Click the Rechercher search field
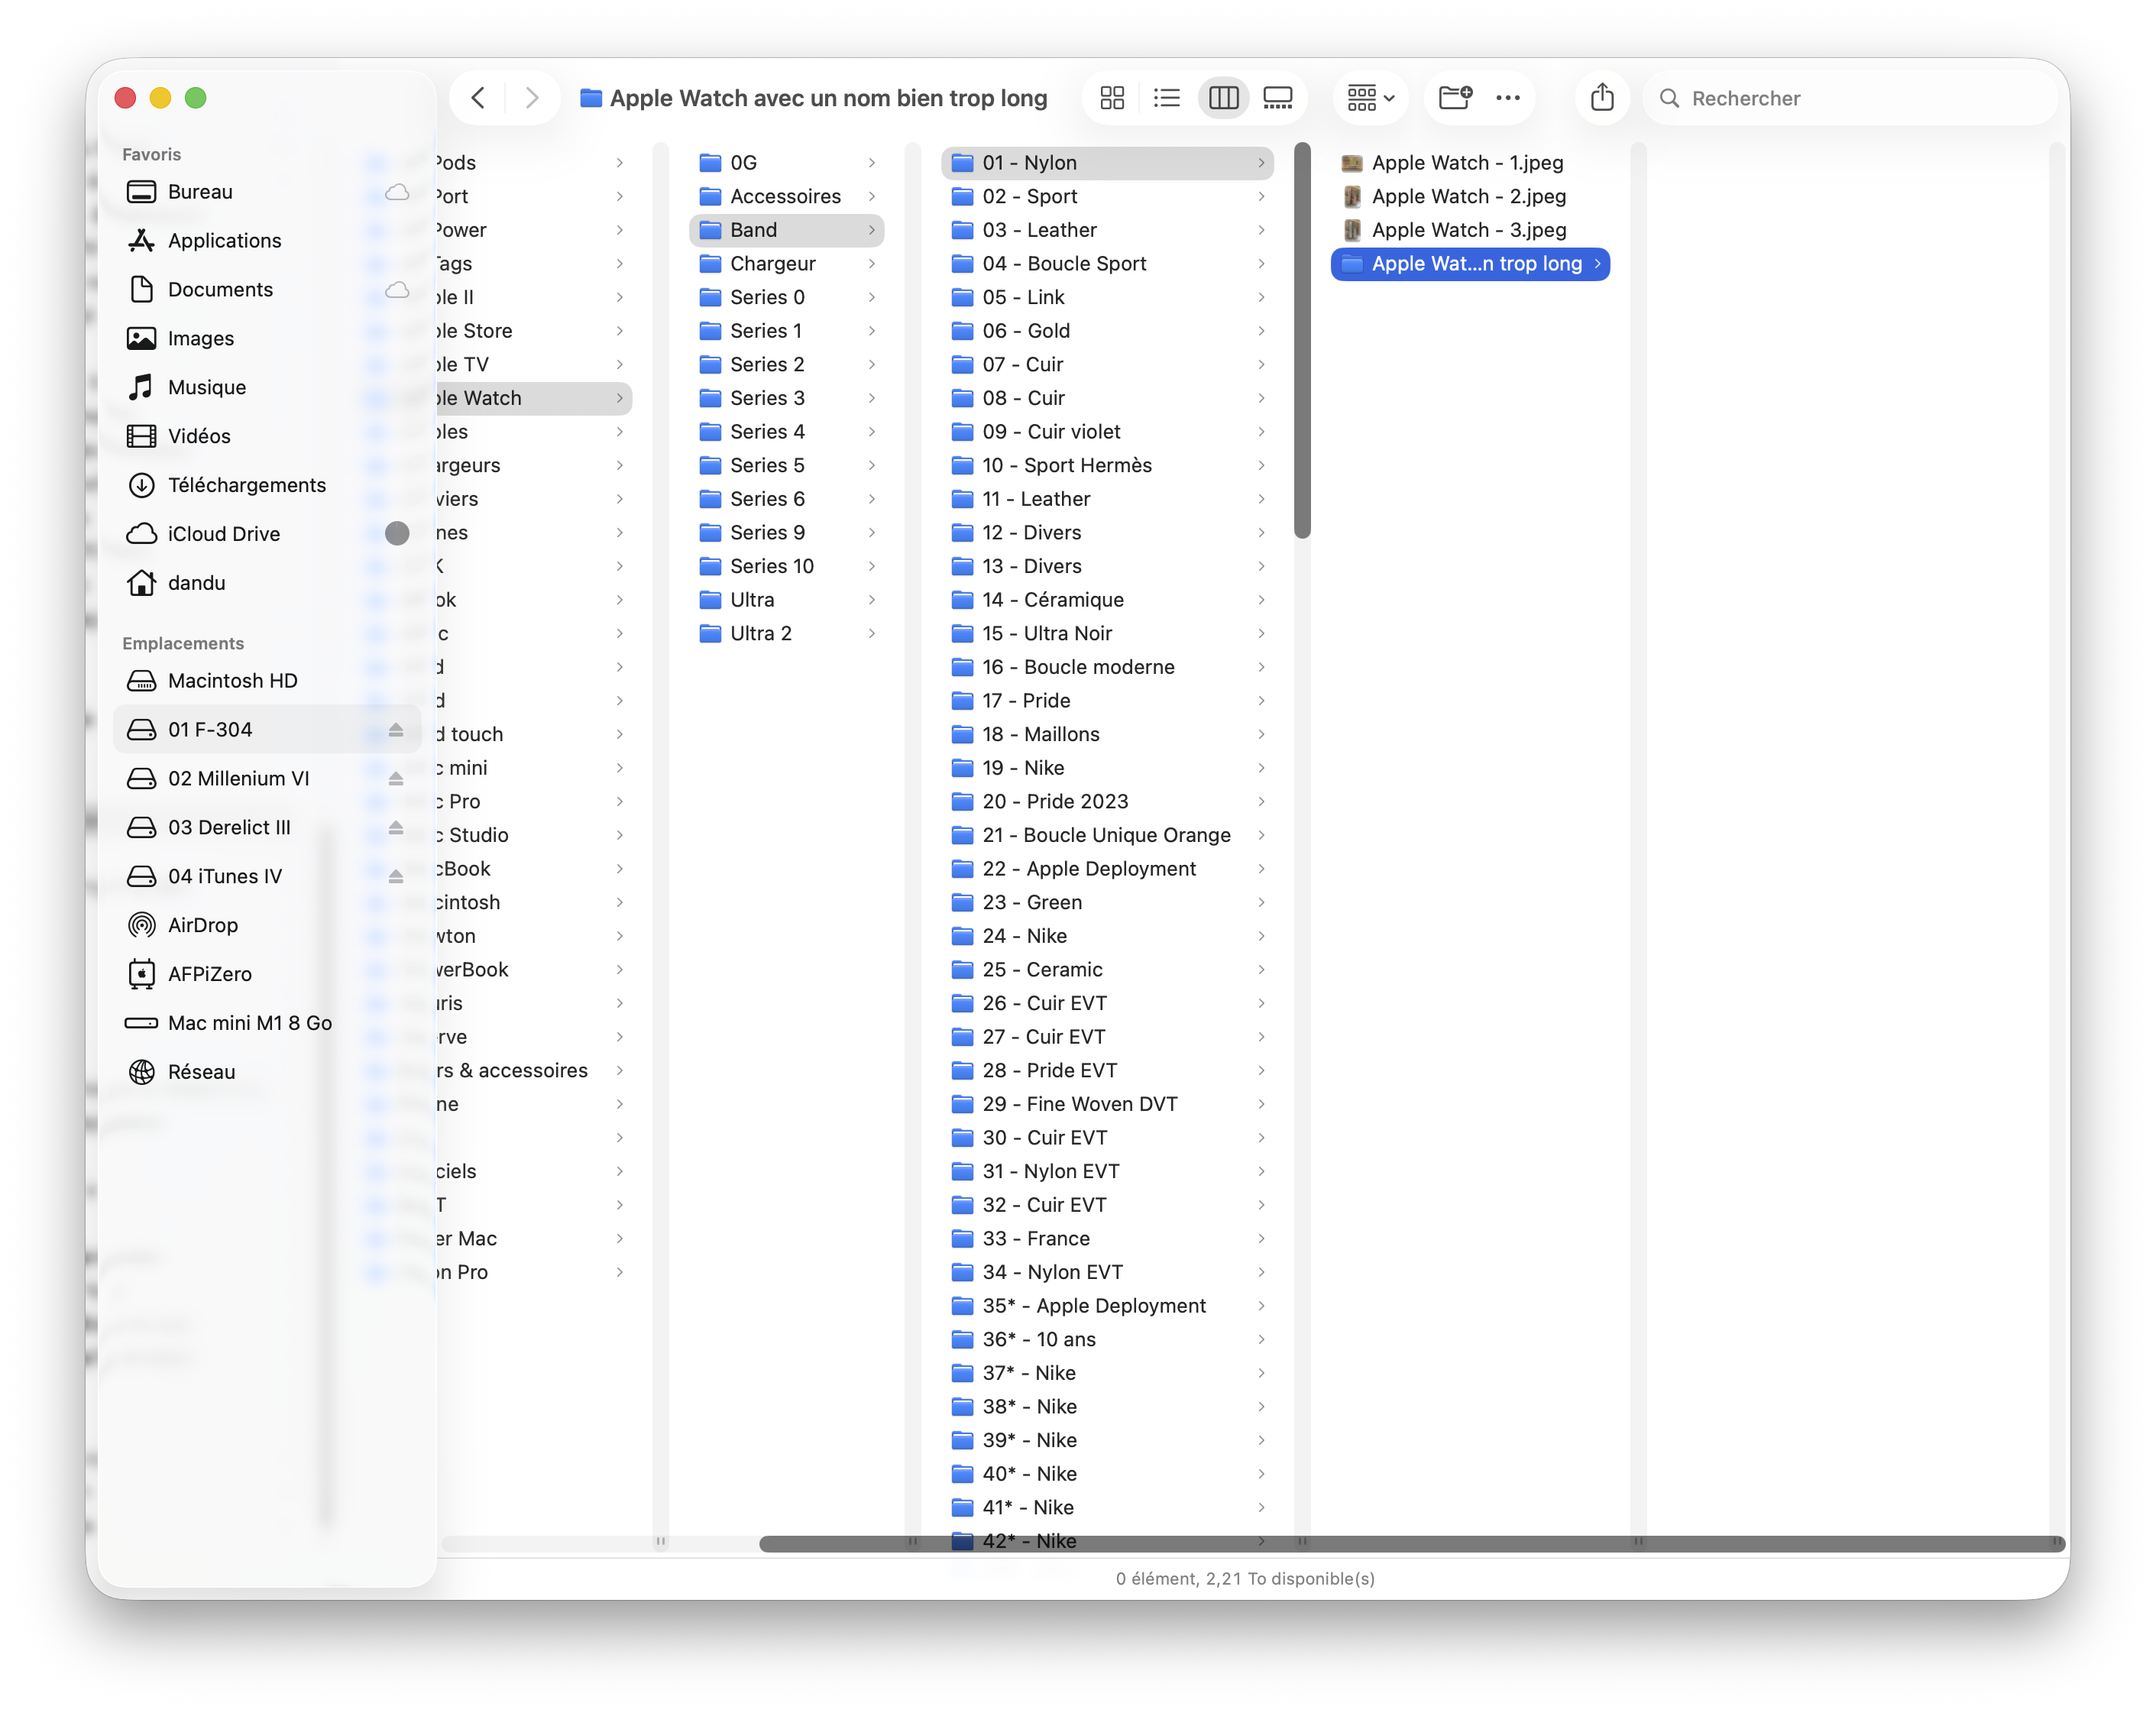This screenshot has width=2156, height=1713. coord(1850,98)
